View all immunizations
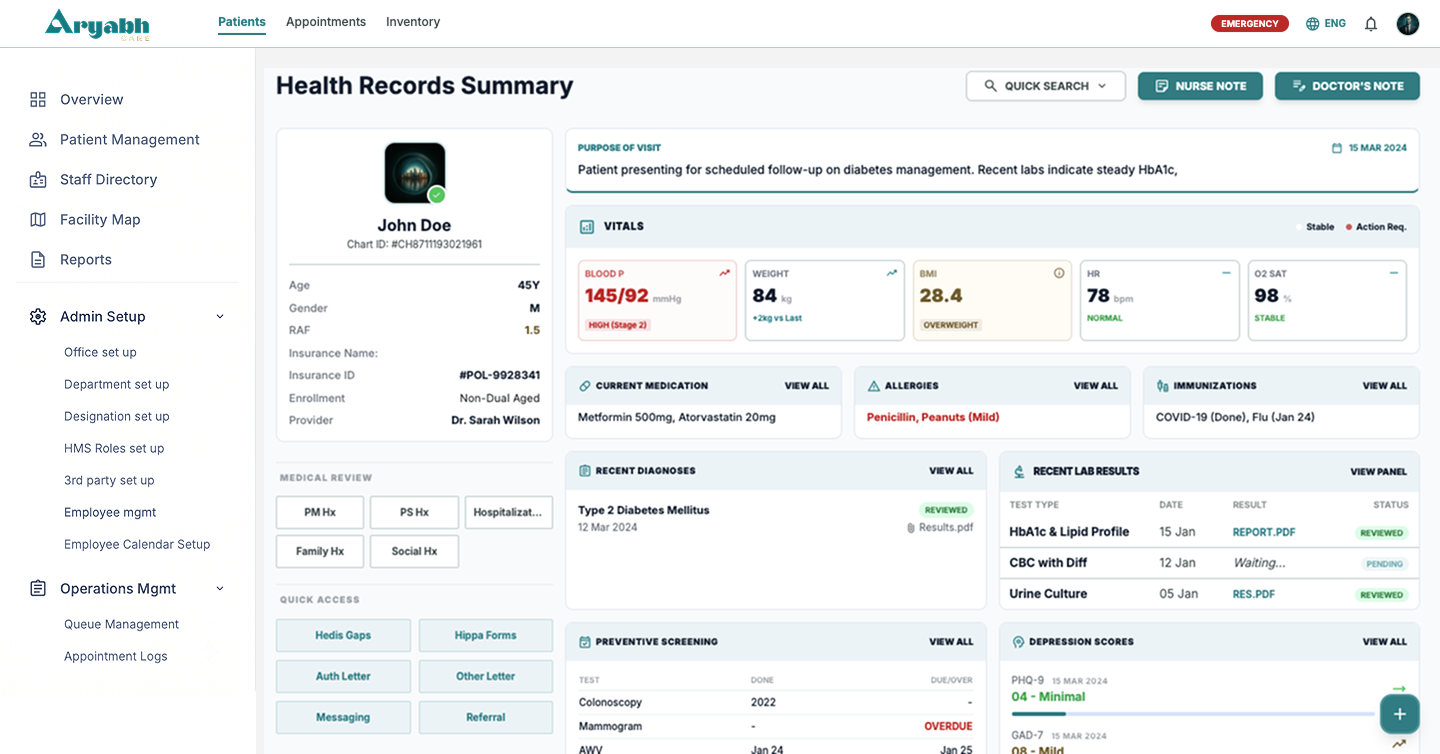Screen dimensions: 1440x754 1384,386
